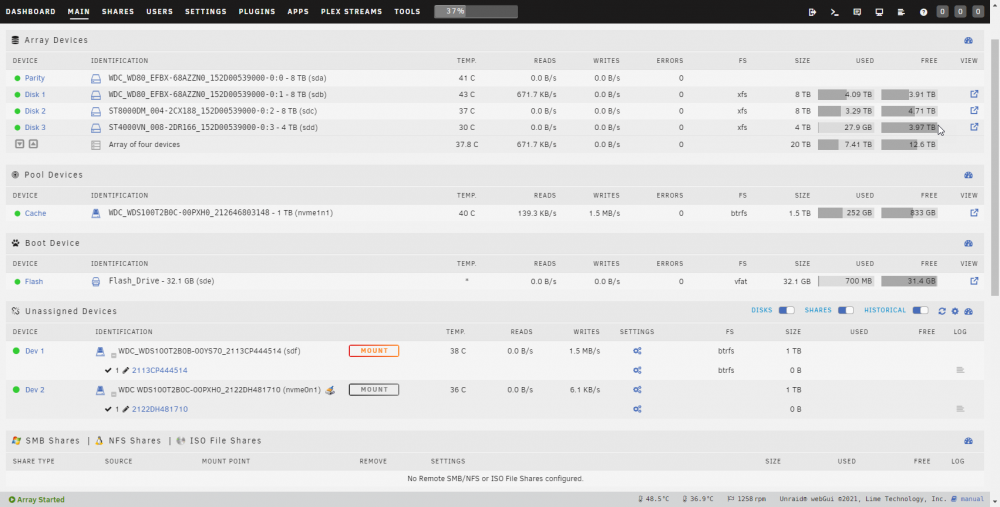Open the system log icon in the top bar

pos(901,11)
